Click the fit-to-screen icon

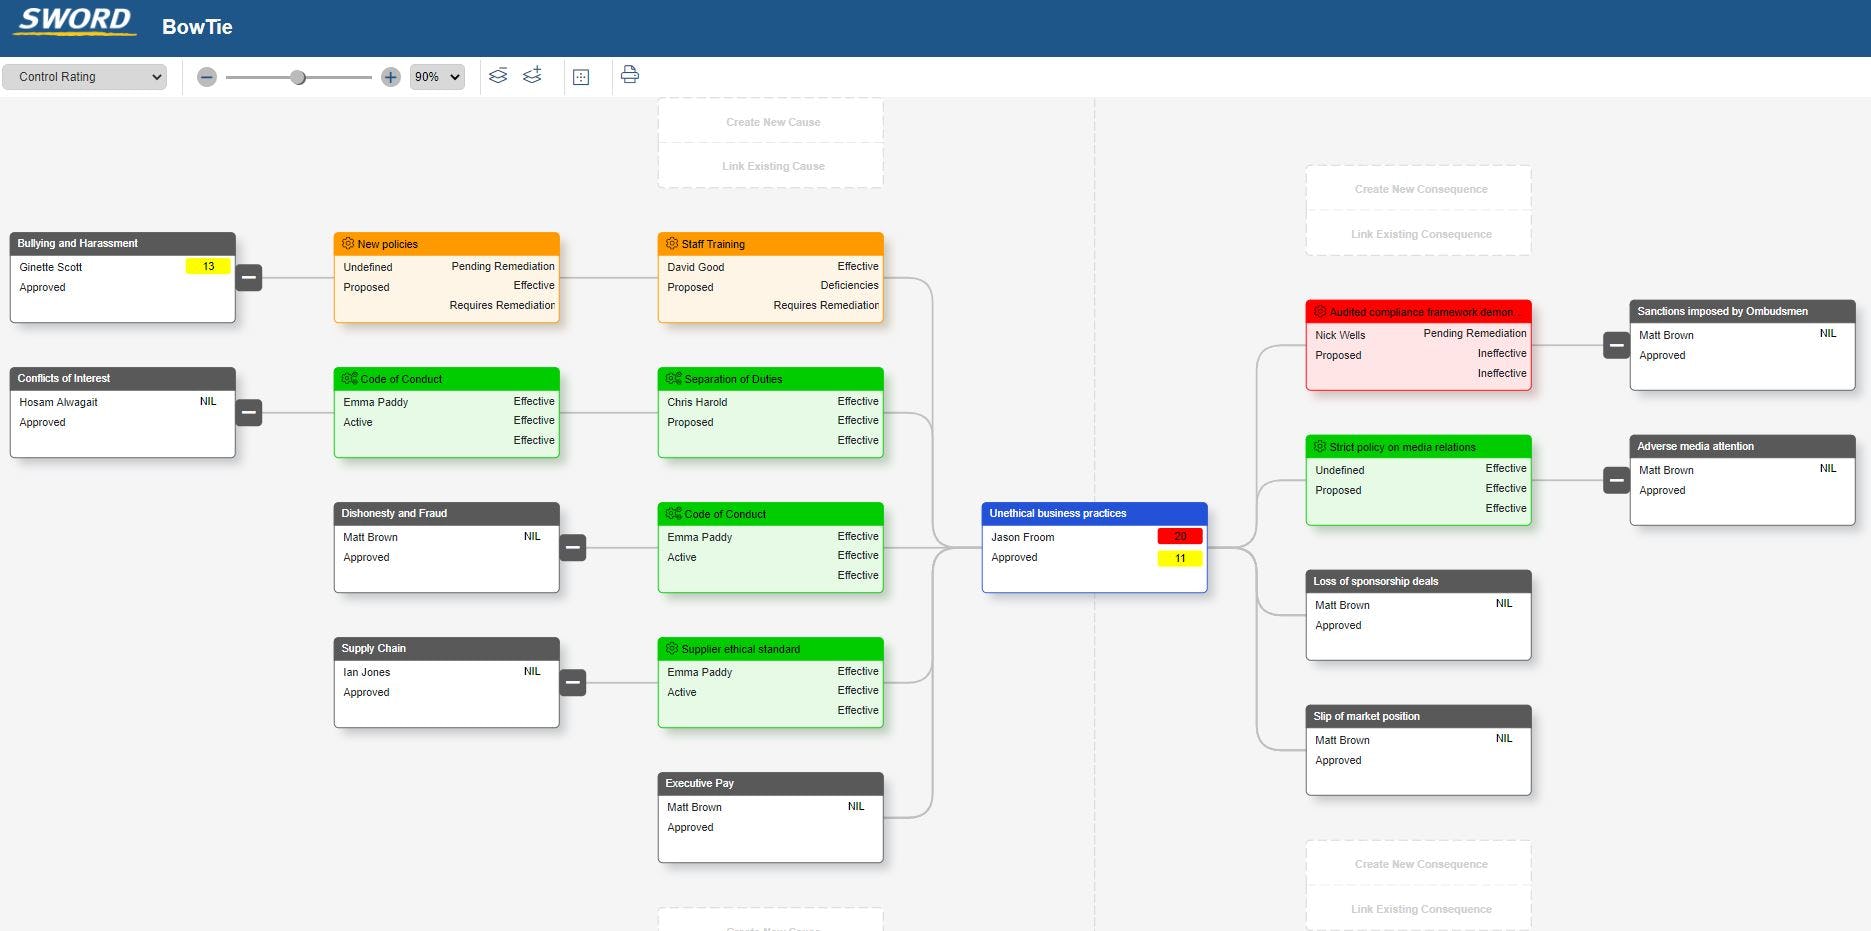(x=581, y=77)
